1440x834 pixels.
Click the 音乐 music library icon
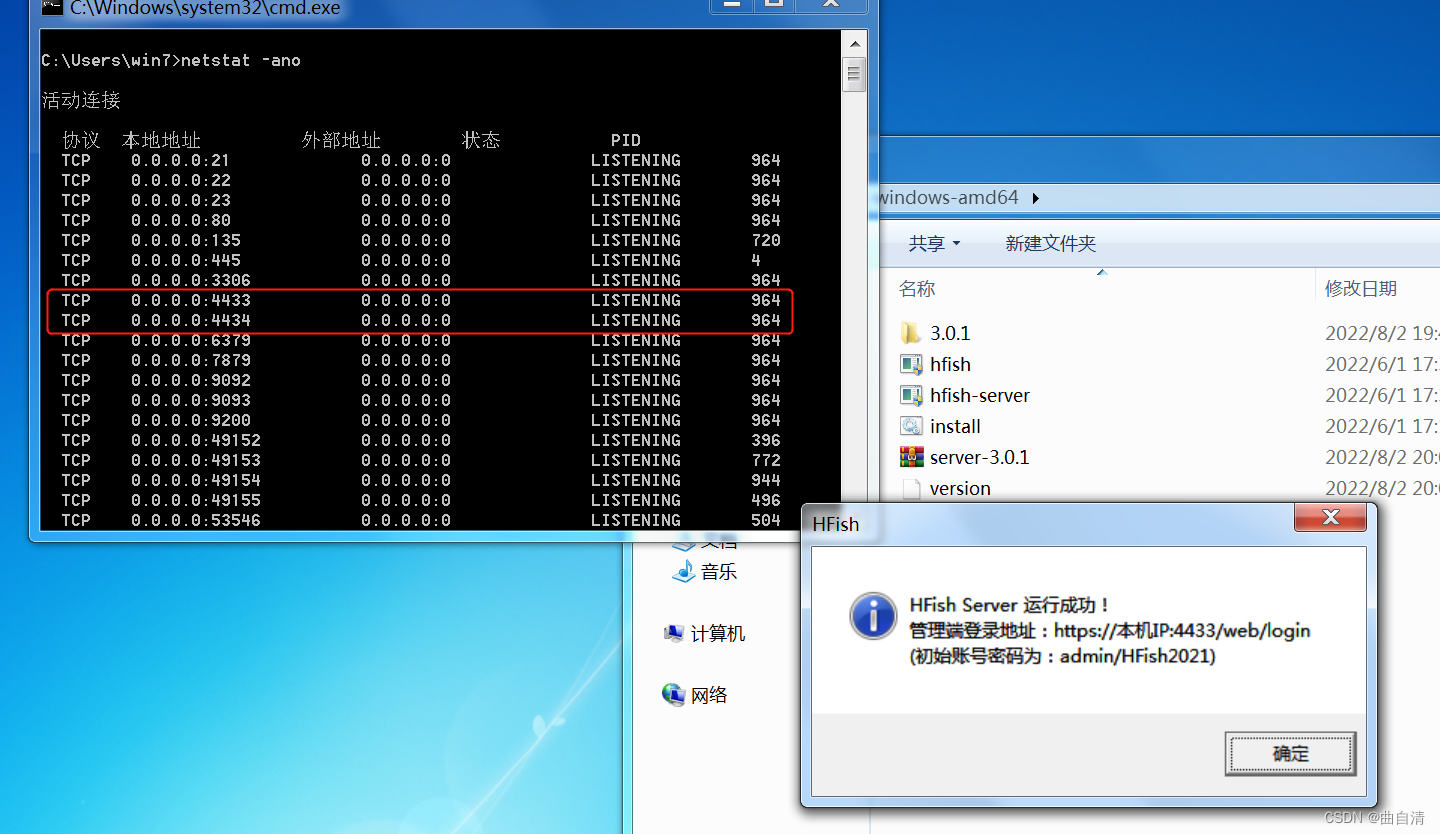point(684,571)
